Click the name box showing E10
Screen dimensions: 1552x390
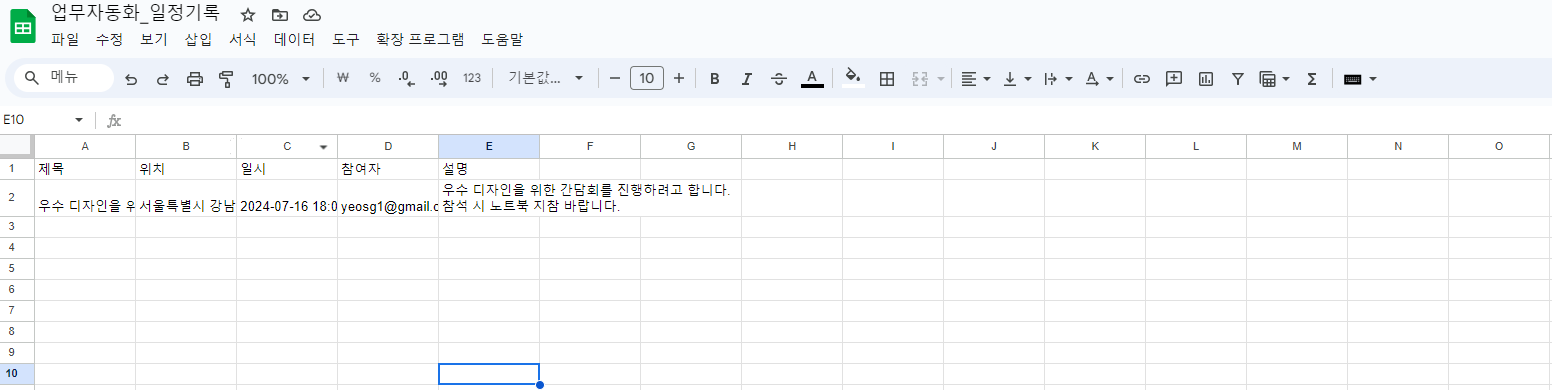coord(36,120)
